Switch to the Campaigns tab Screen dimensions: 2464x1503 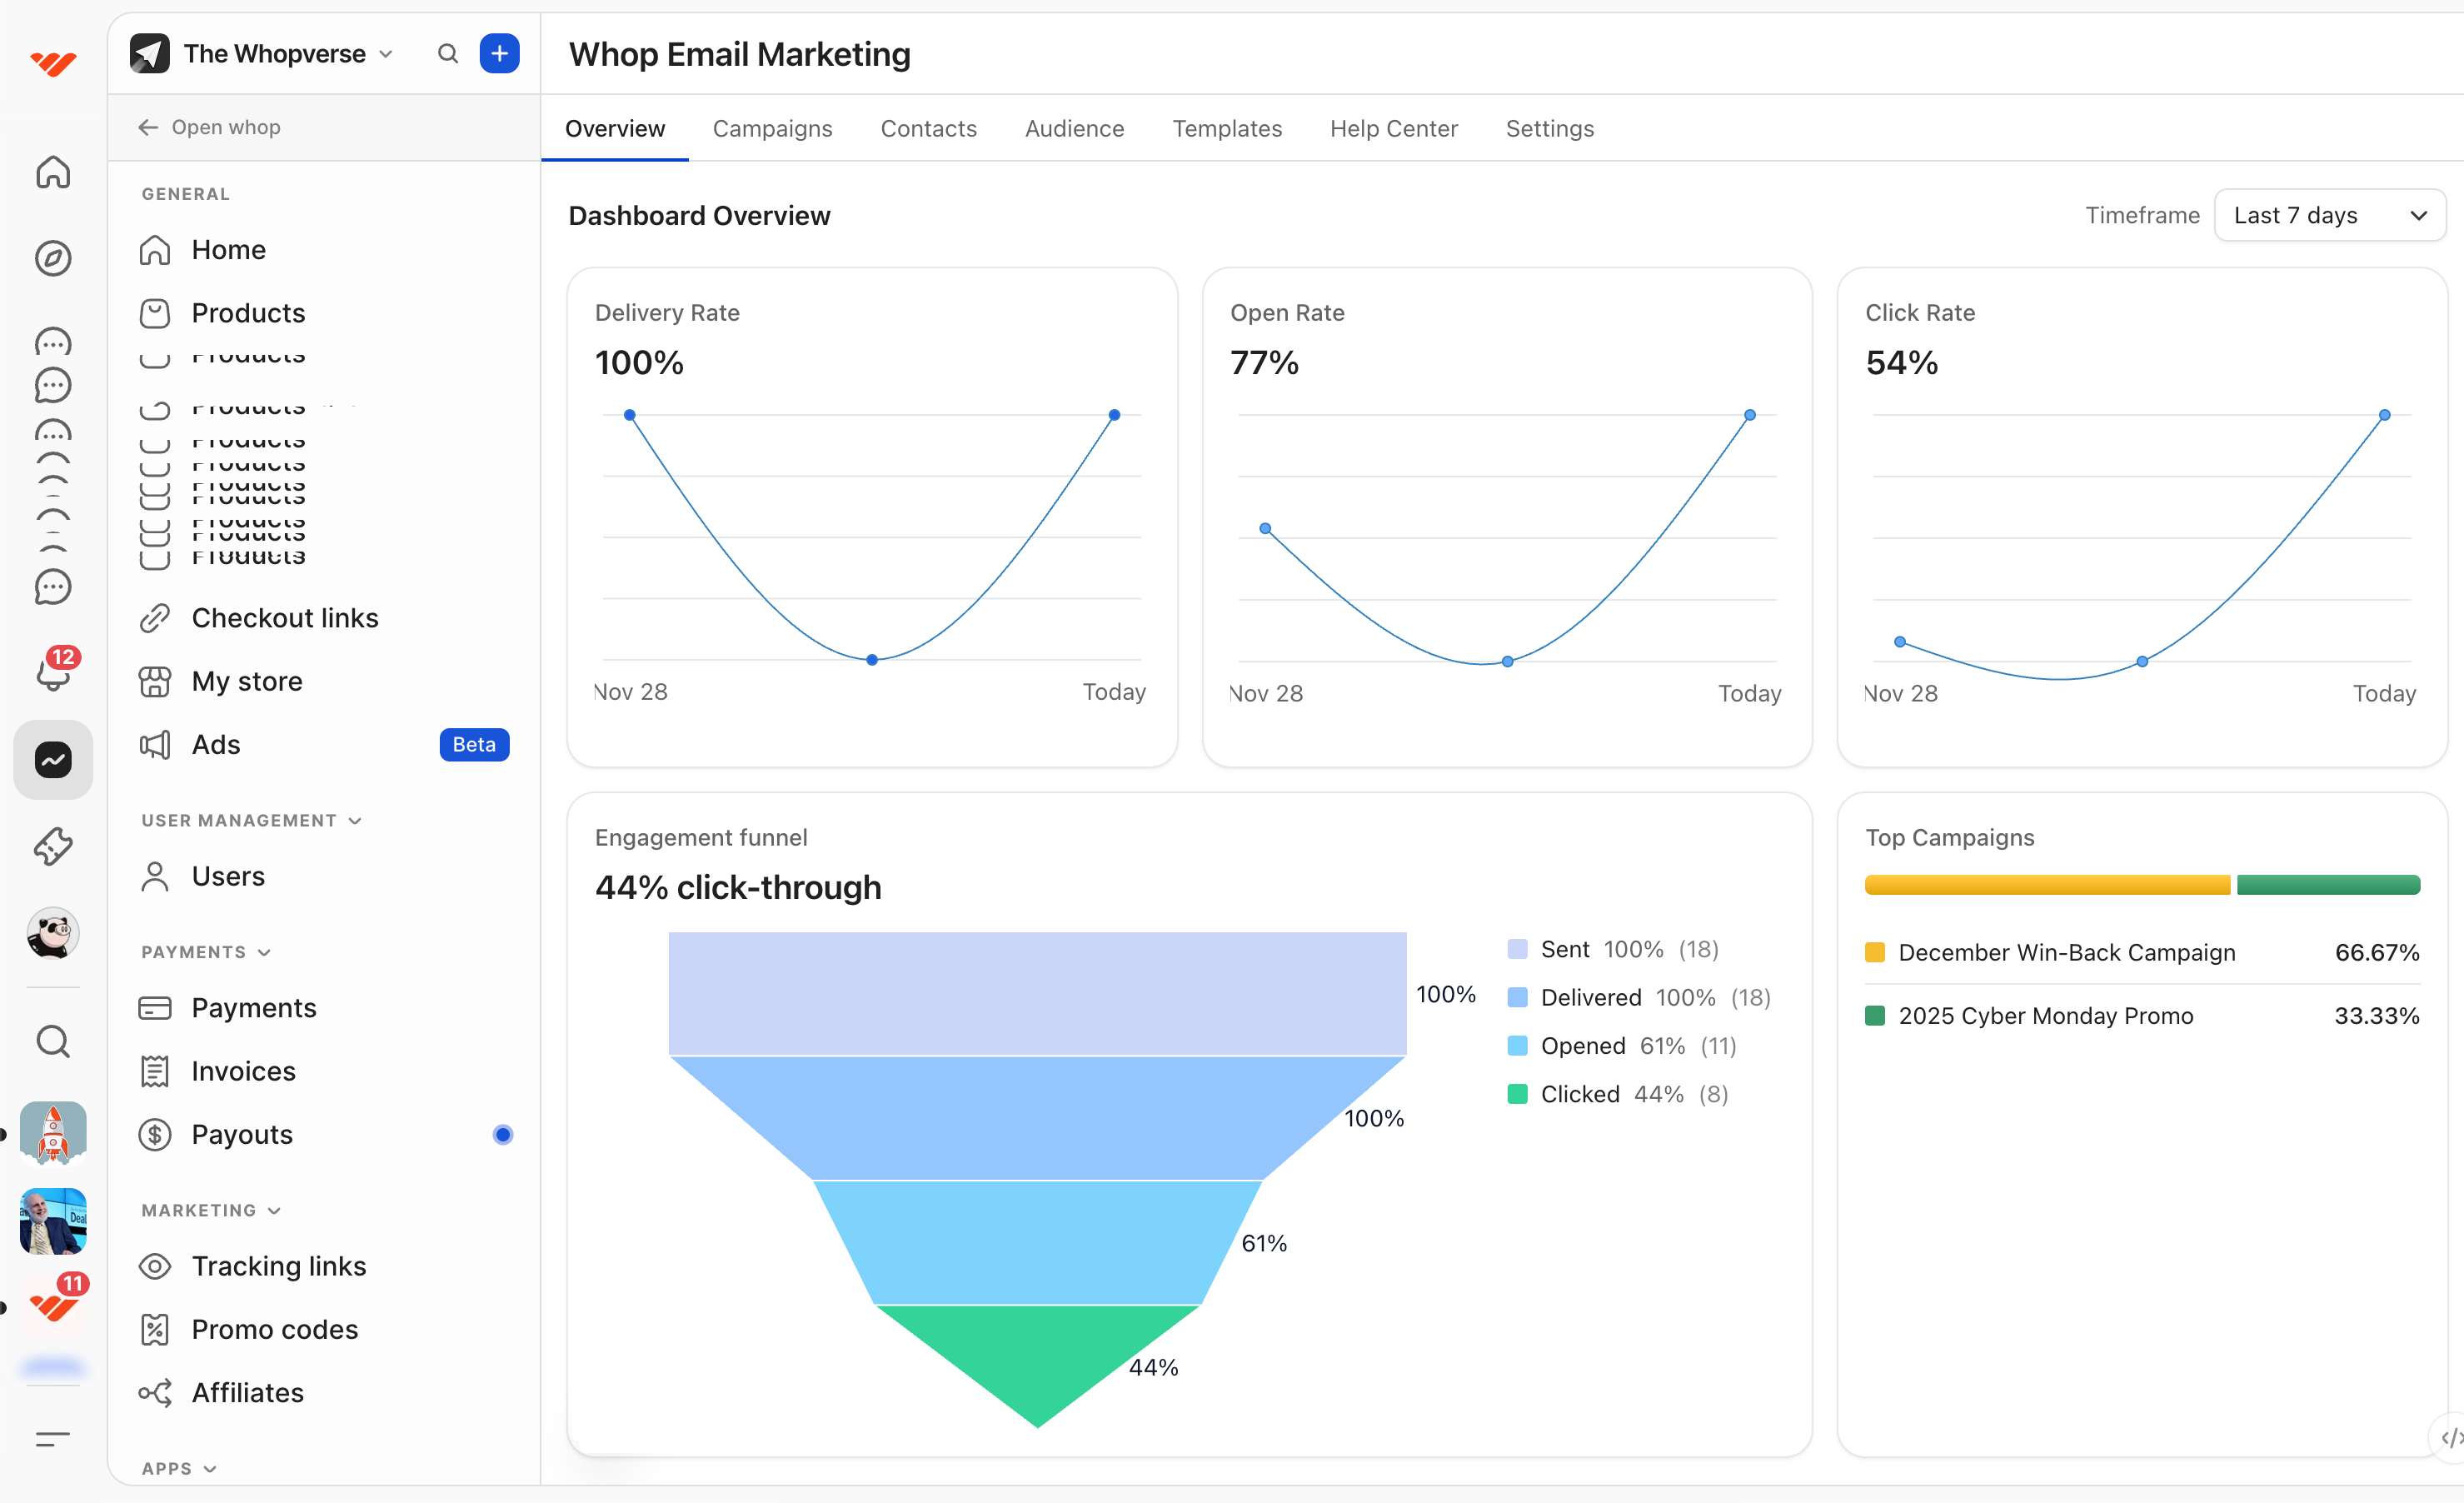772,128
